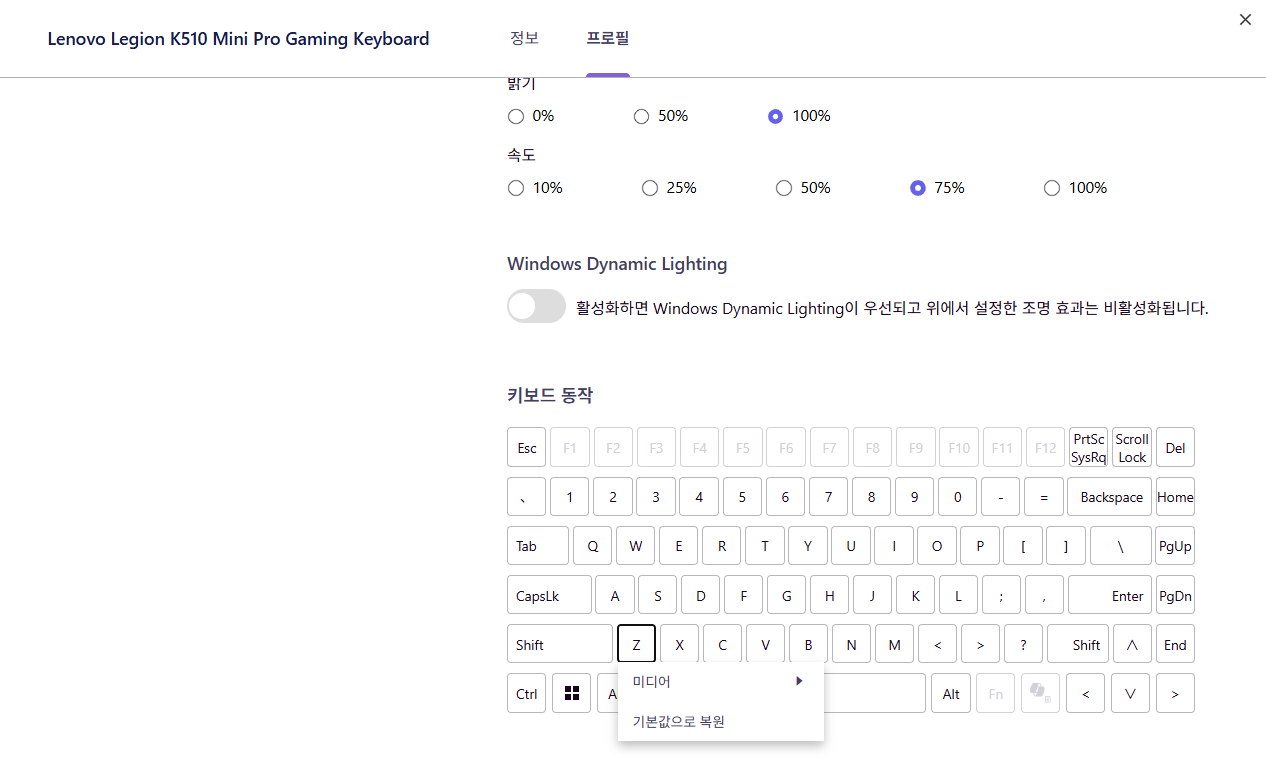1266x765 pixels.
Task: Select the PgUp key
Action: coord(1175,545)
